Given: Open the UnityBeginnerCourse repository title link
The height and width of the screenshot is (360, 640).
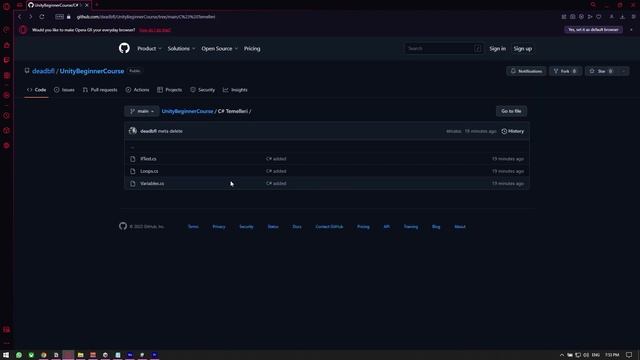Looking at the screenshot, I should [92, 71].
